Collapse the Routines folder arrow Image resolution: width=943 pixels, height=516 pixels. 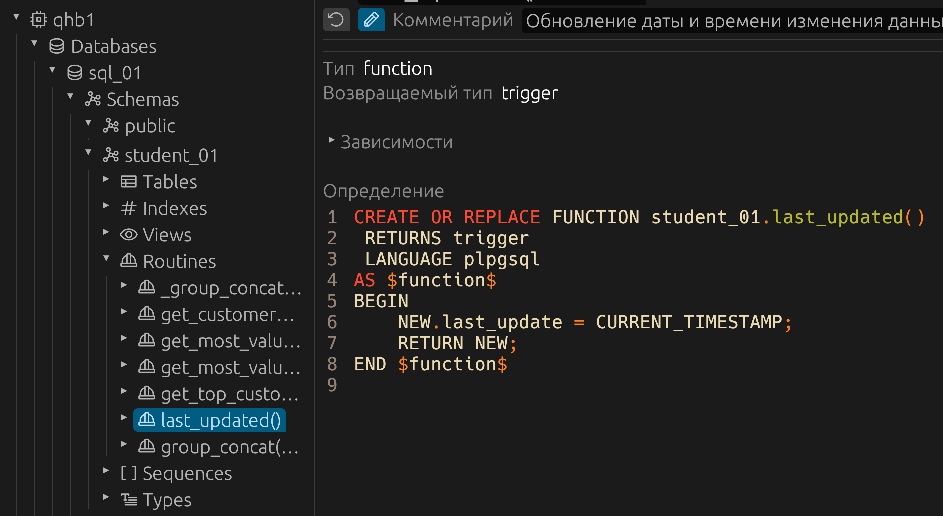coord(106,260)
